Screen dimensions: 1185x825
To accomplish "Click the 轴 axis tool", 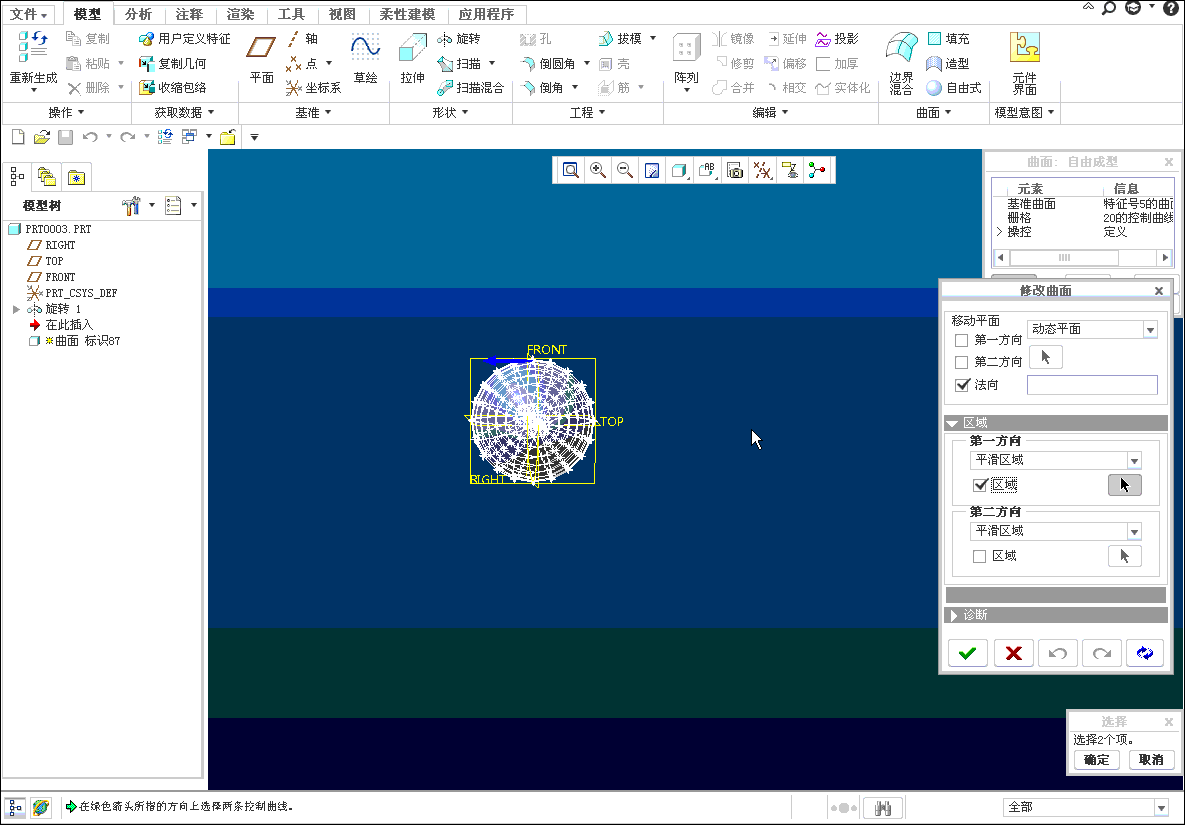I will 303,39.
